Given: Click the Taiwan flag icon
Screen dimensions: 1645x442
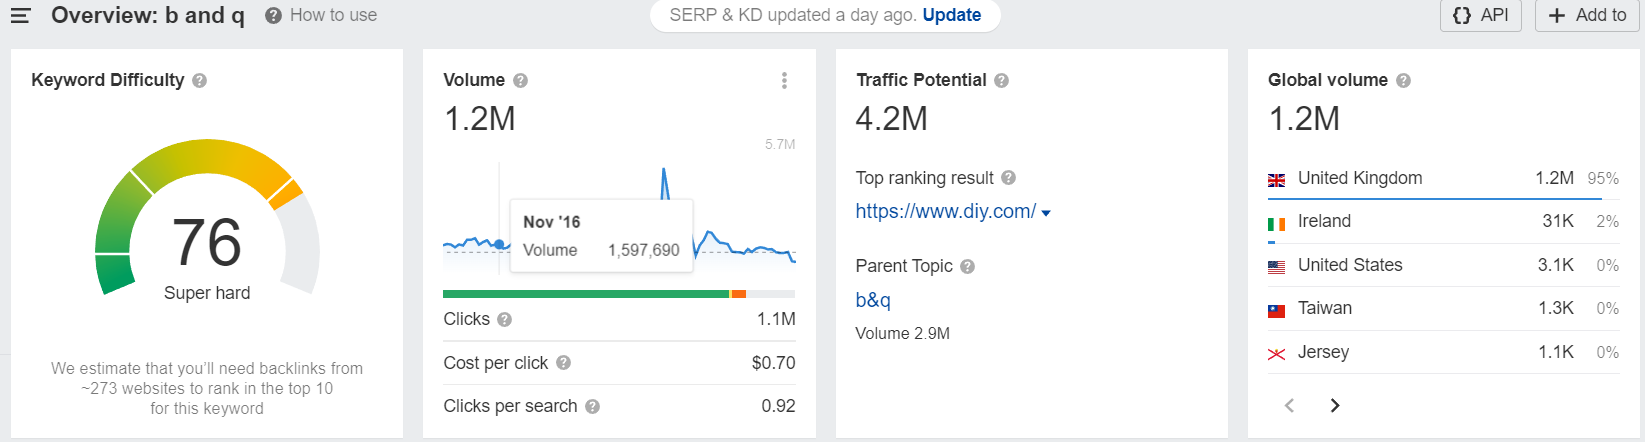Looking at the screenshot, I should [x=1276, y=311].
